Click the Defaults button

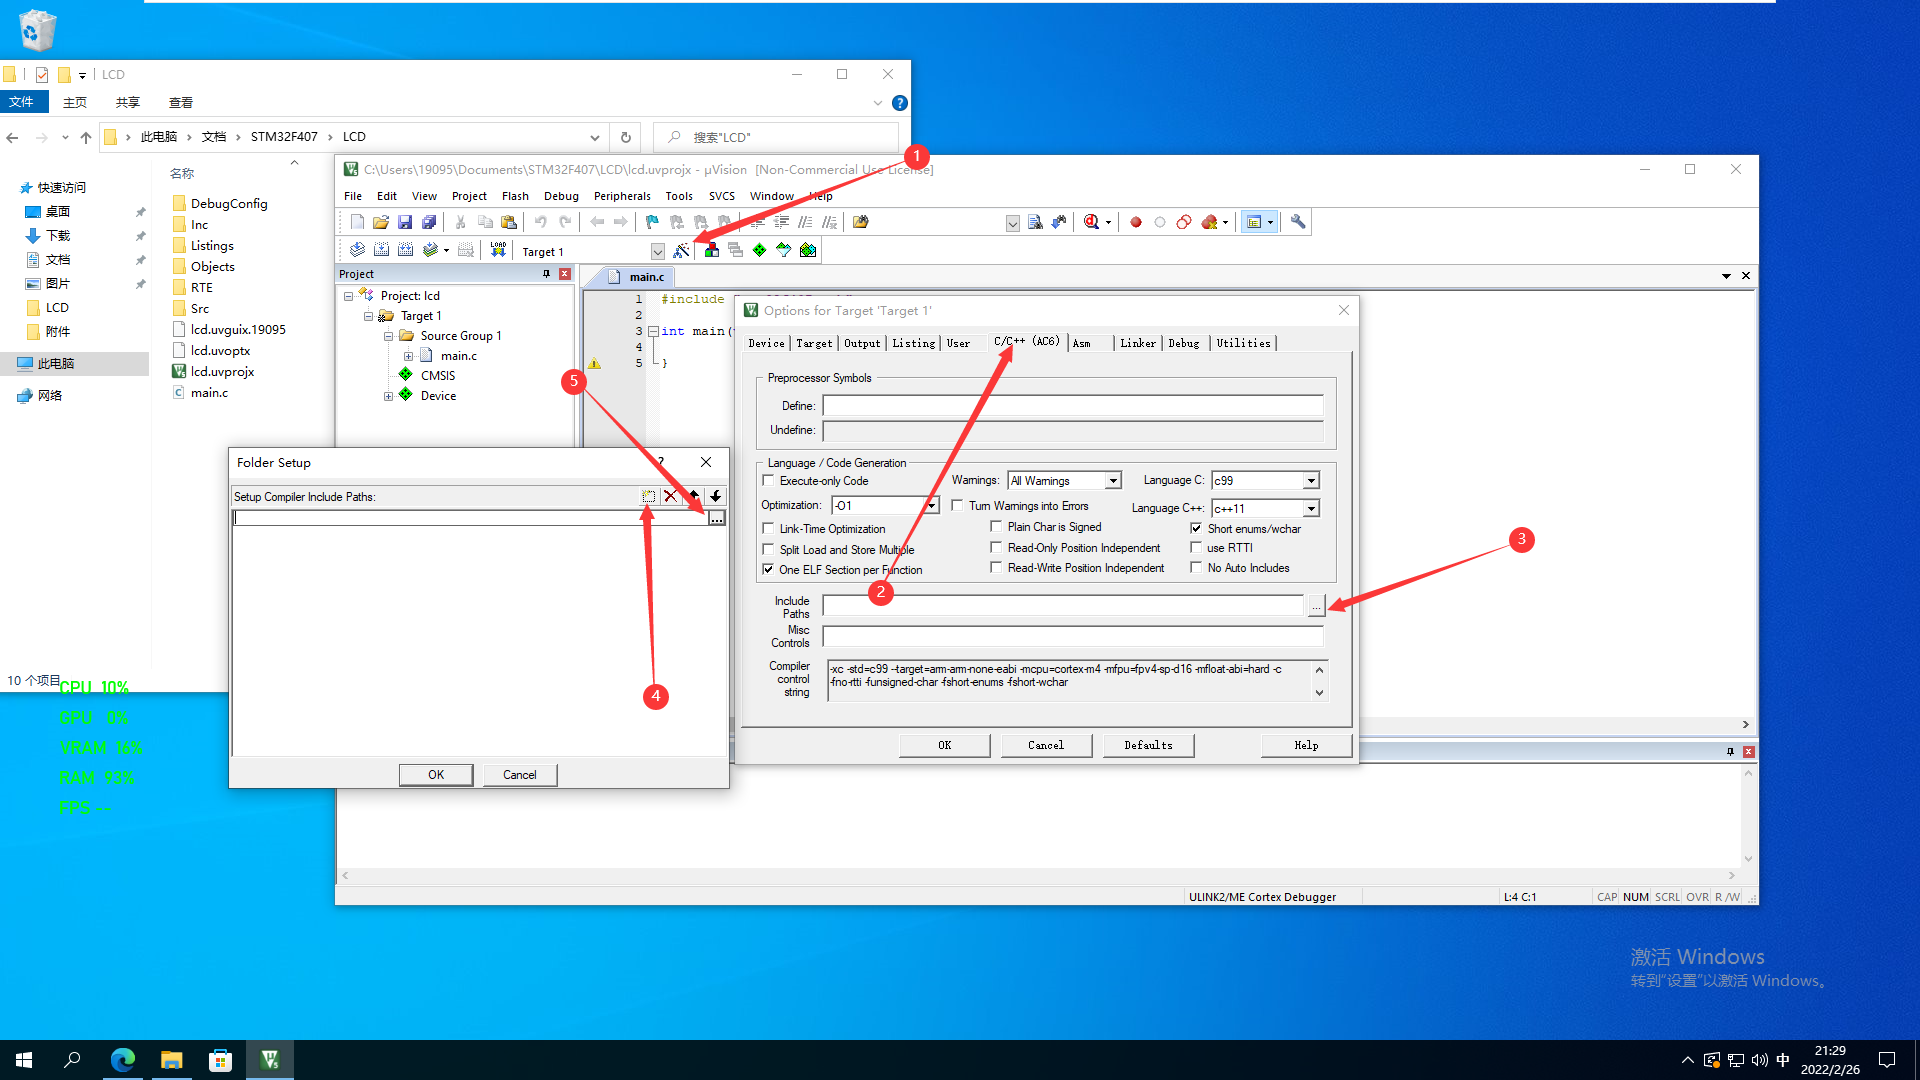[1148, 745]
